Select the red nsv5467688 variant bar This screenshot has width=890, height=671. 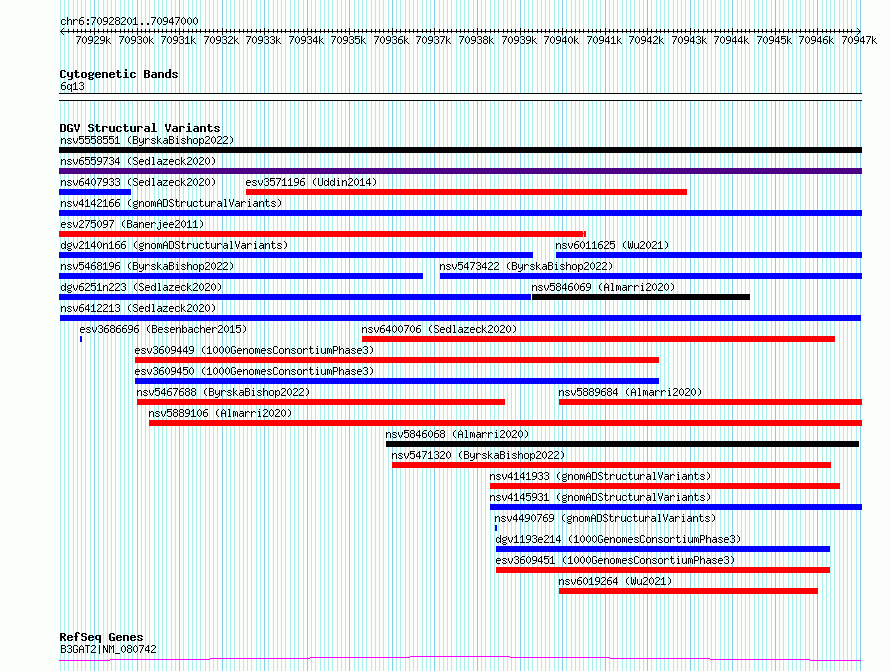click(321, 402)
